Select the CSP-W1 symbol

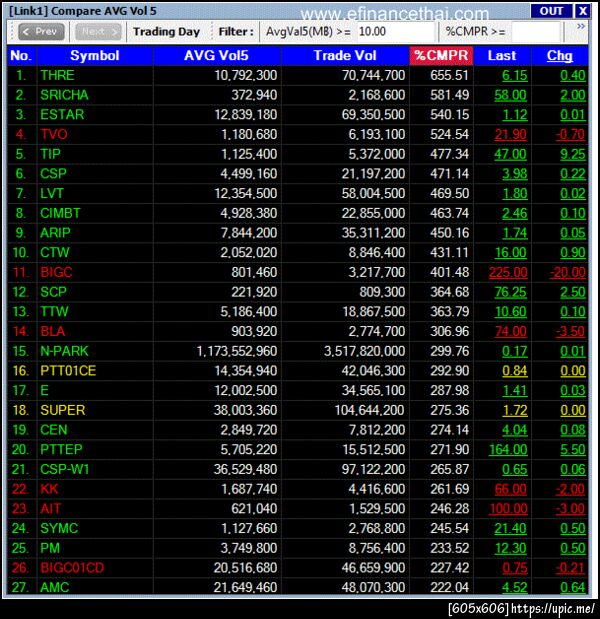click(x=65, y=469)
